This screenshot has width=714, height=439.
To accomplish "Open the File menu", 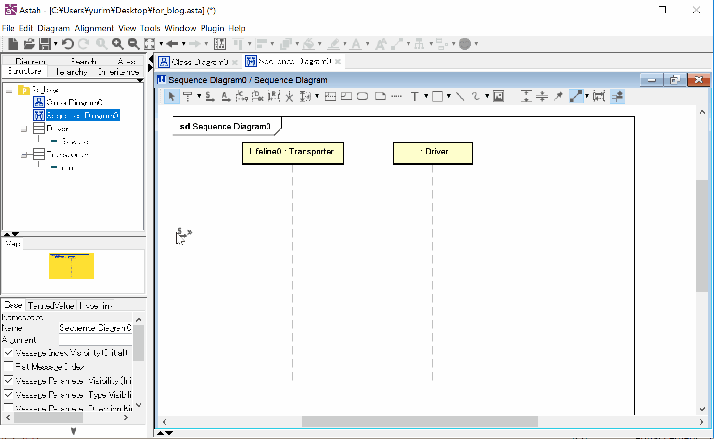I will pyautogui.click(x=8, y=28).
